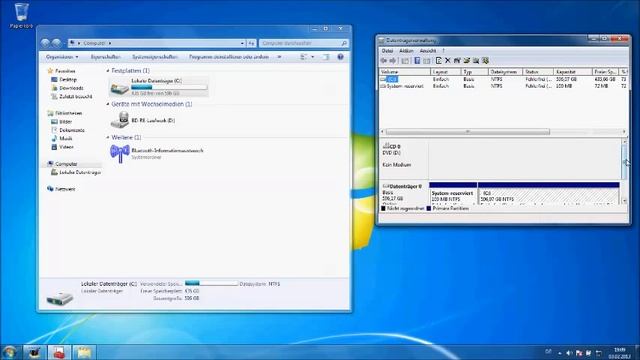640x360 pixels.
Task: Open the Videos library
Action: click(x=62, y=147)
